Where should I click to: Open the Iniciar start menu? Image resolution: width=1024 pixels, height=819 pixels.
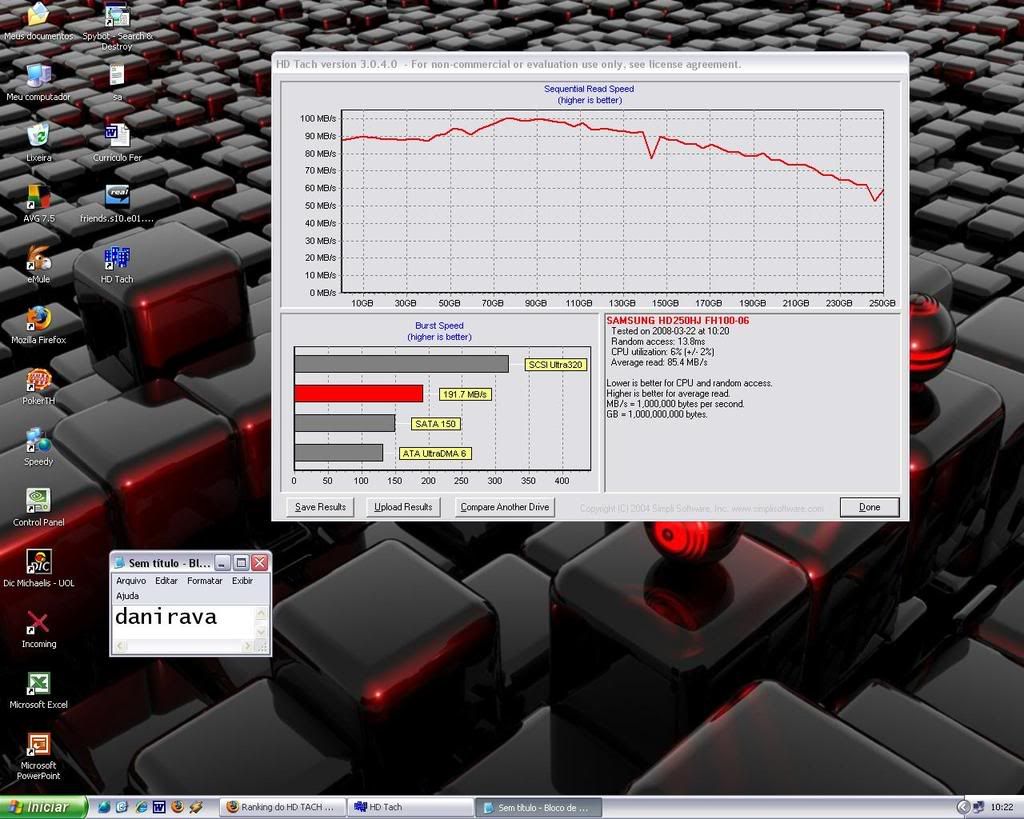[38, 807]
